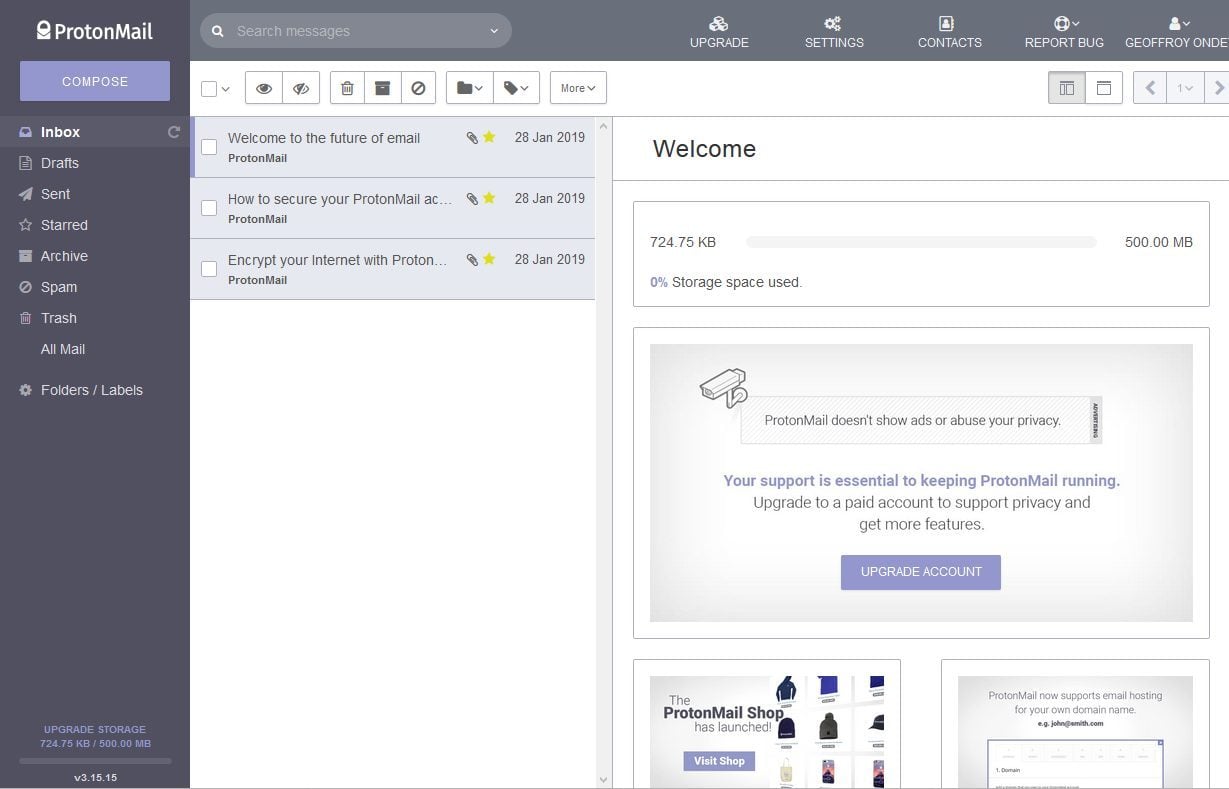
Task: Open the Report Bug menu
Action: click(1064, 32)
